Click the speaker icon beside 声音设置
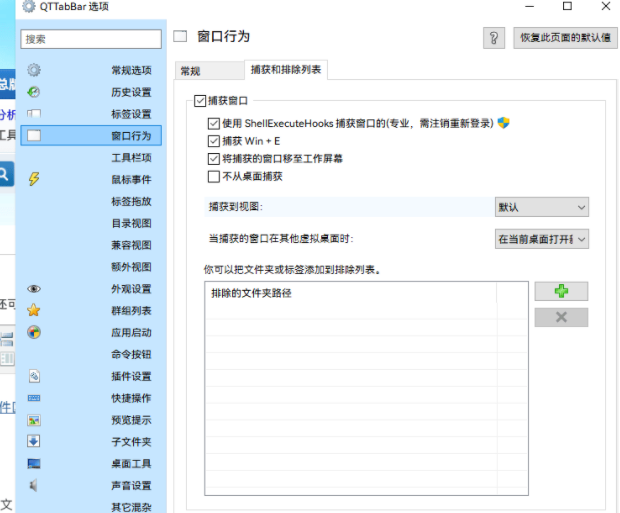The image size is (620, 513). [x=34, y=485]
